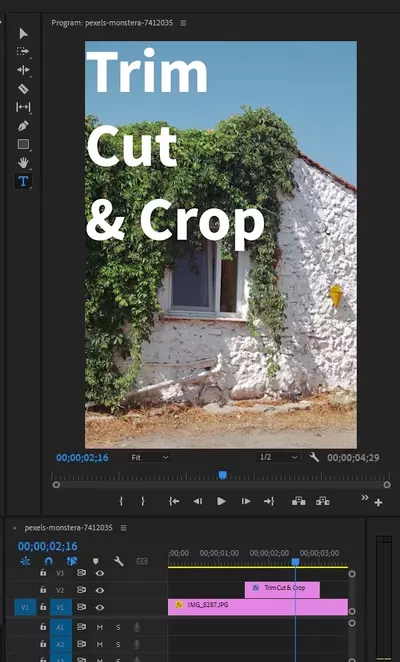Select the pexels-monstera-7412035 timeline tab

coord(68,528)
